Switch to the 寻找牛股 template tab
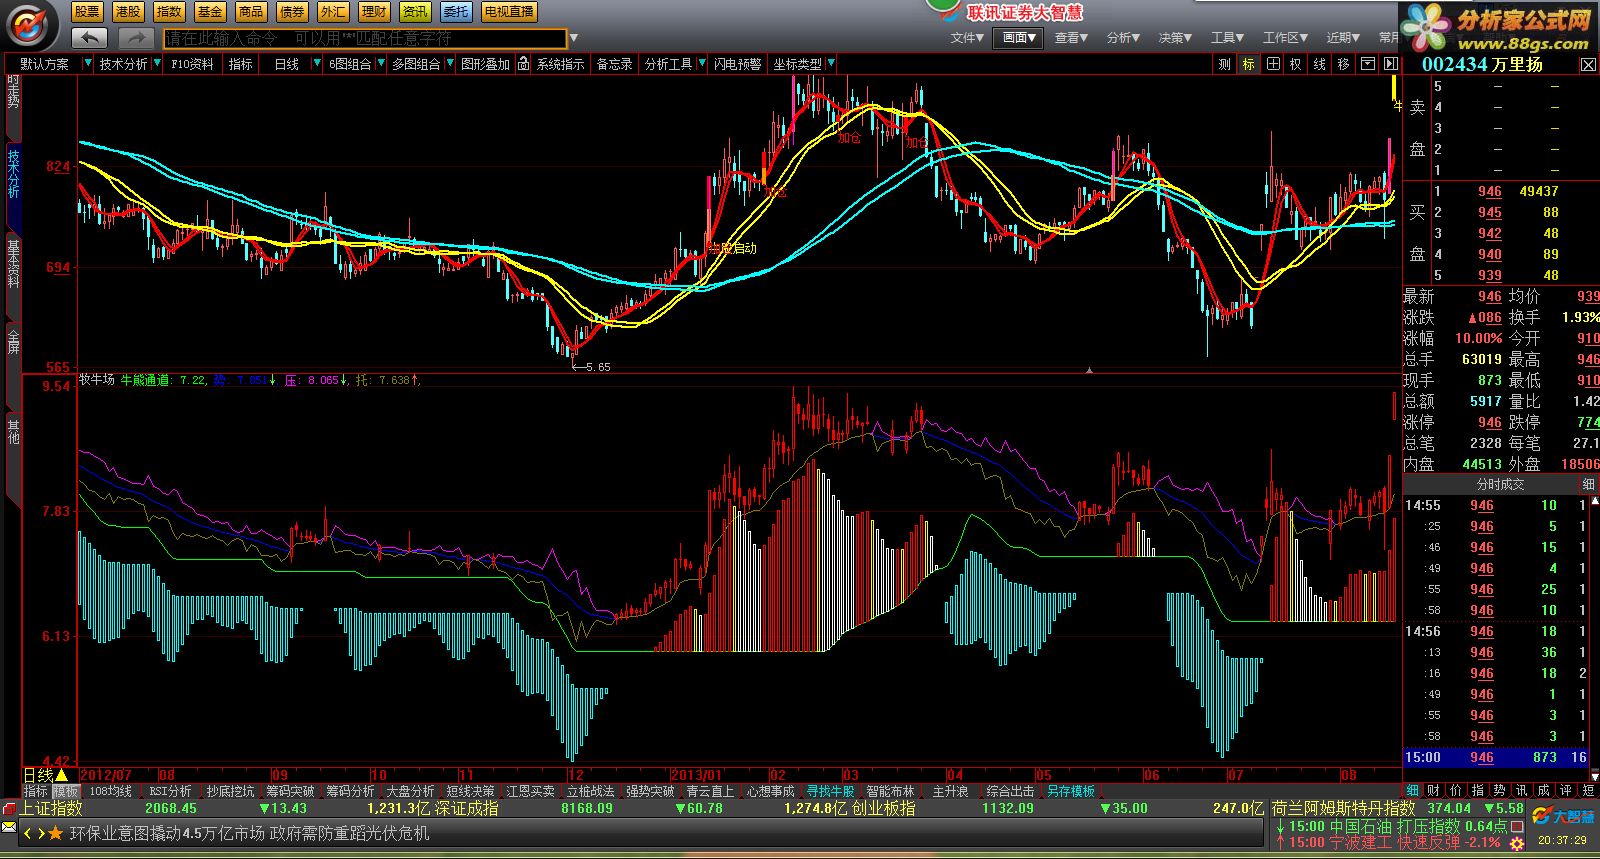 pos(830,791)
